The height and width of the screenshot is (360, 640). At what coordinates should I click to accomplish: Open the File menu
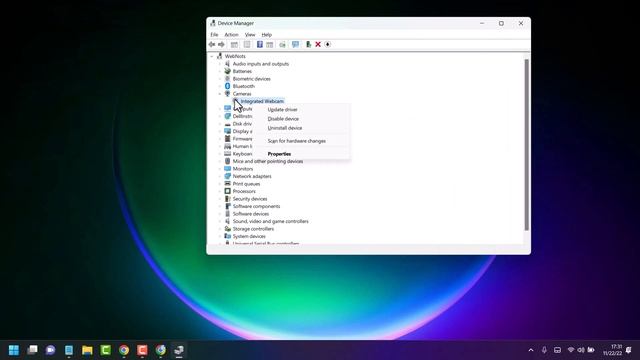click(214, 35)
